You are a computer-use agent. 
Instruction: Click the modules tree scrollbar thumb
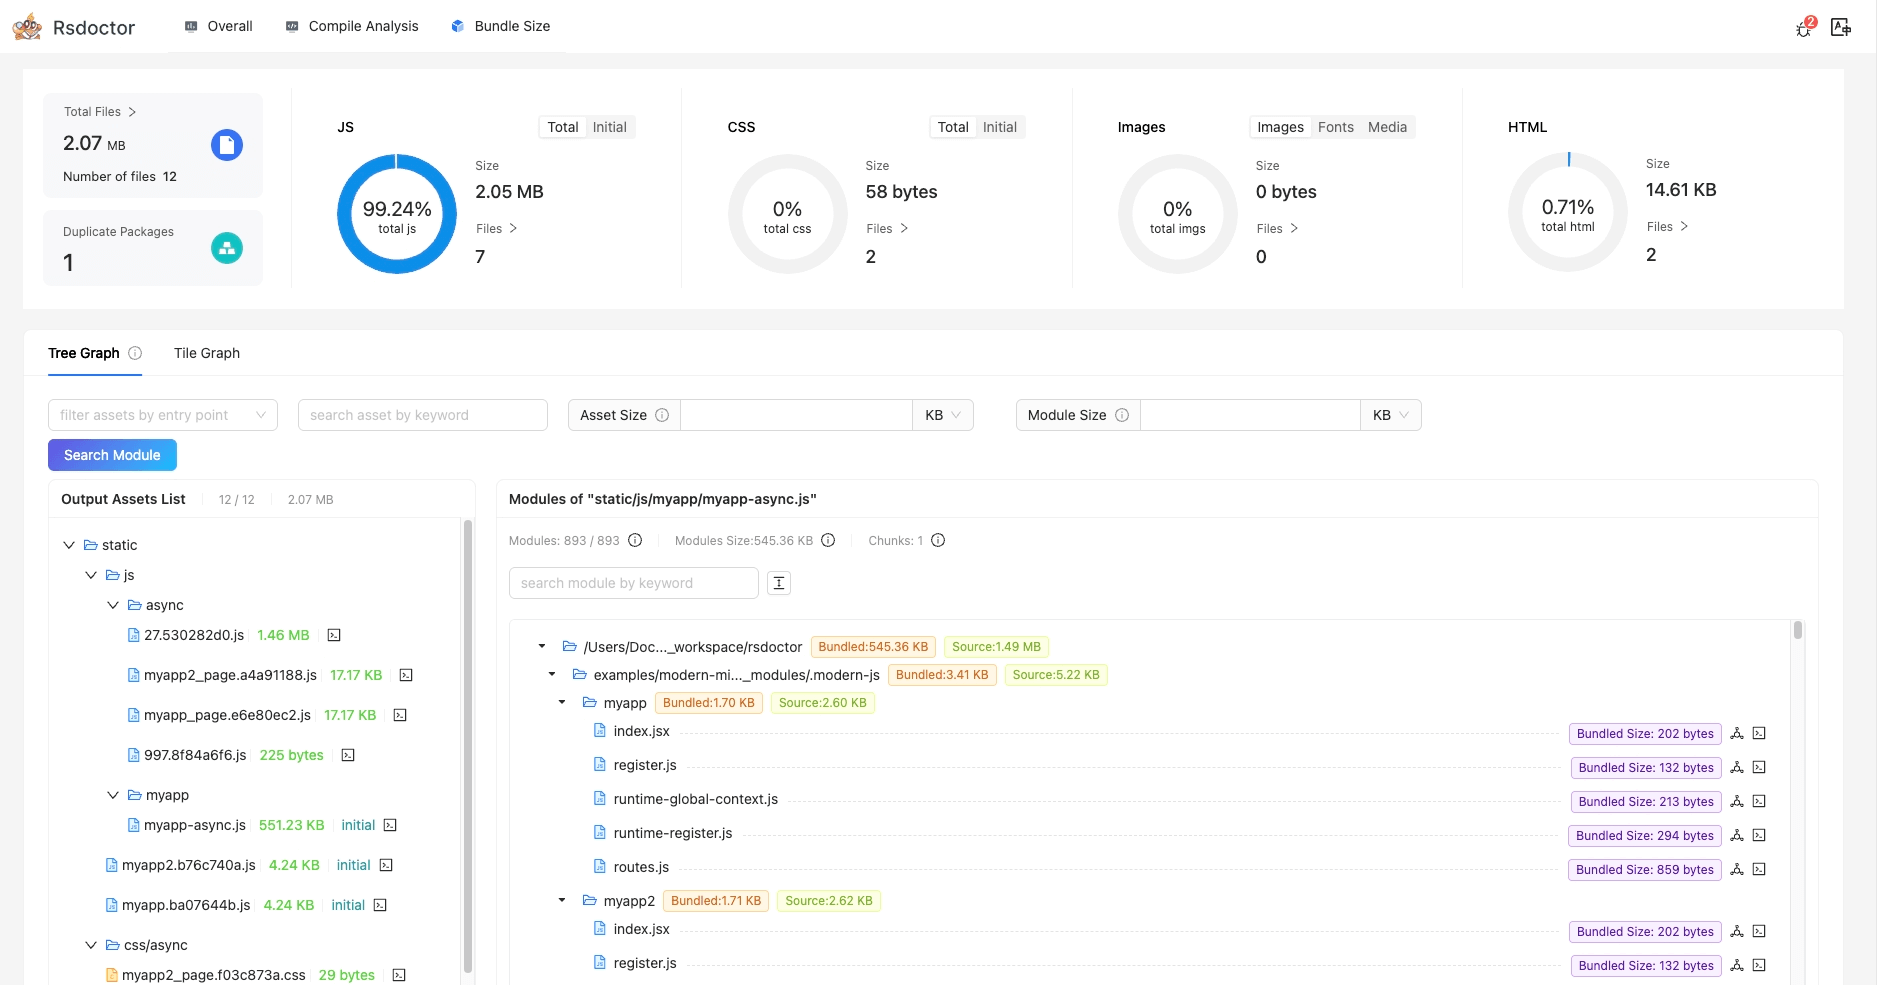coord(1798,630)
